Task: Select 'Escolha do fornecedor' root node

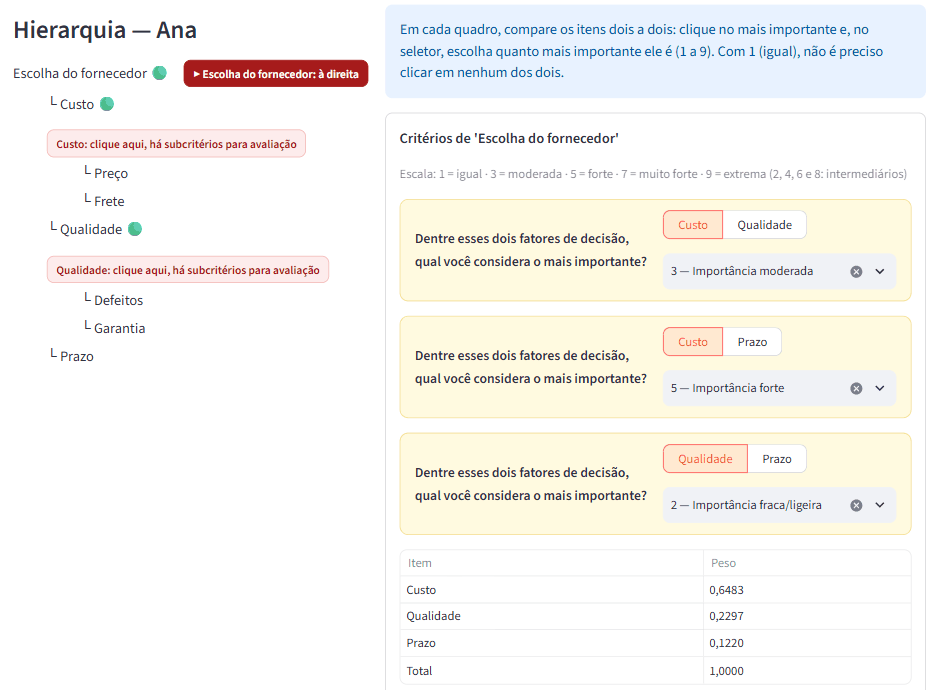Action: click(x=80, y=73)
